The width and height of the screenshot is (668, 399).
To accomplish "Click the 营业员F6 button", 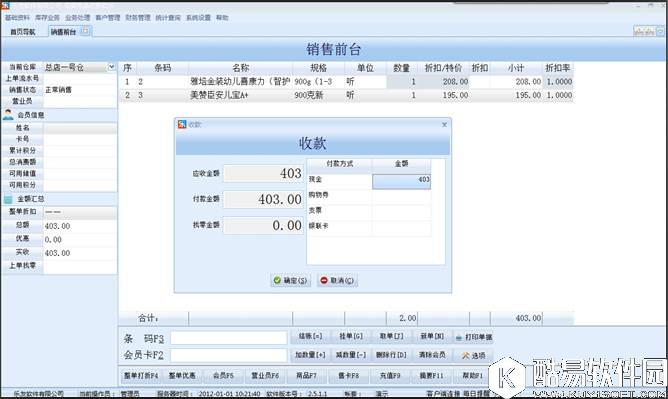I will click(265, 376).
